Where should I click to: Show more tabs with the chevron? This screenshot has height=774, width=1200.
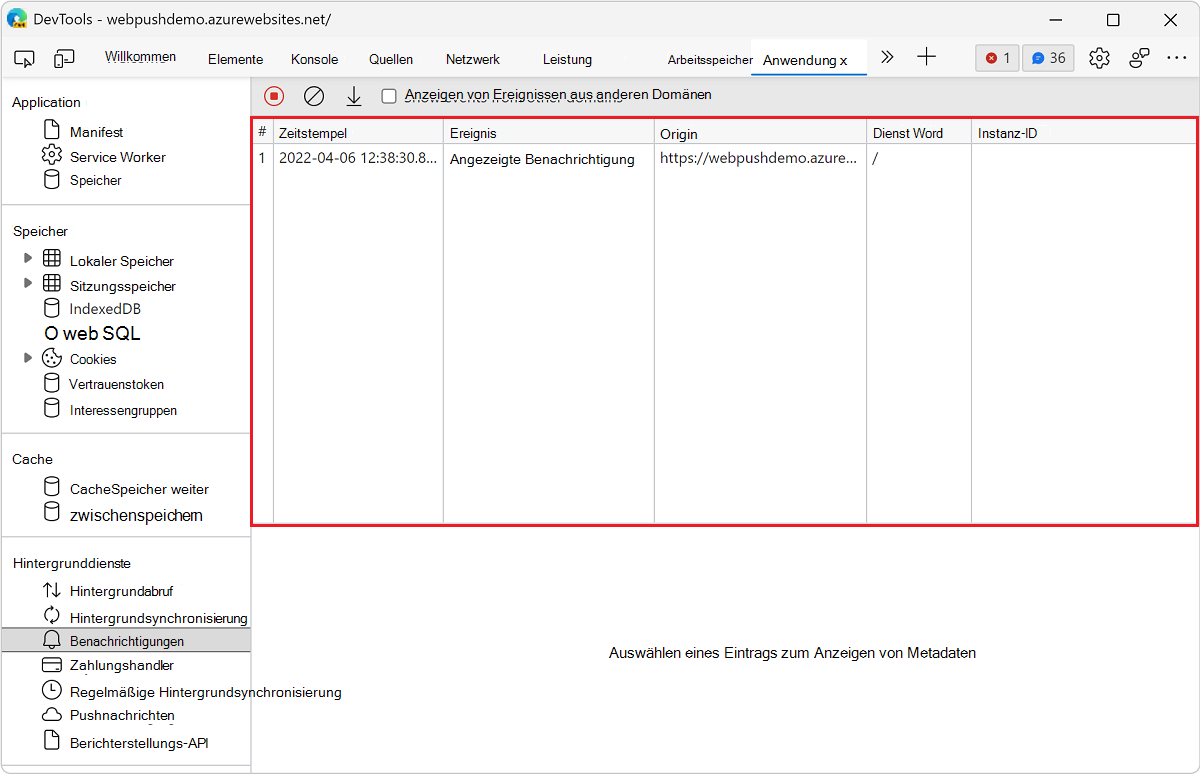pos(886,58)
